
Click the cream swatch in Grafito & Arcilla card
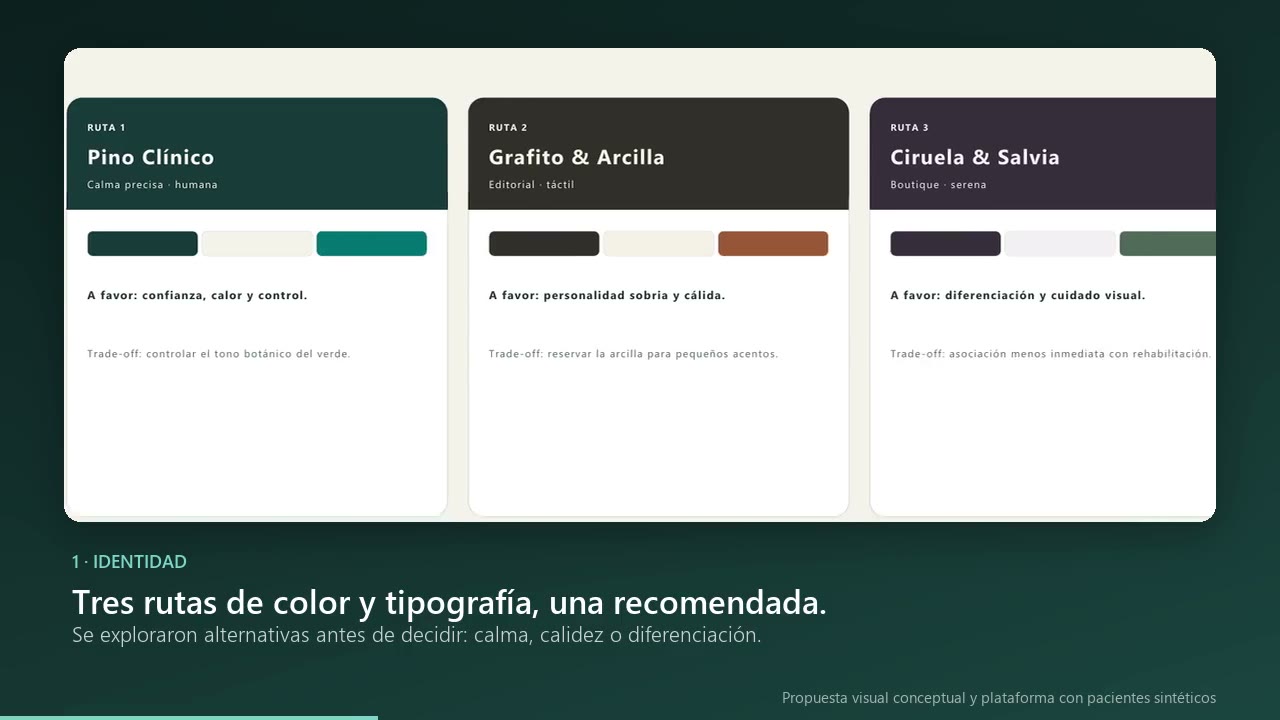(x=659, y=244)
